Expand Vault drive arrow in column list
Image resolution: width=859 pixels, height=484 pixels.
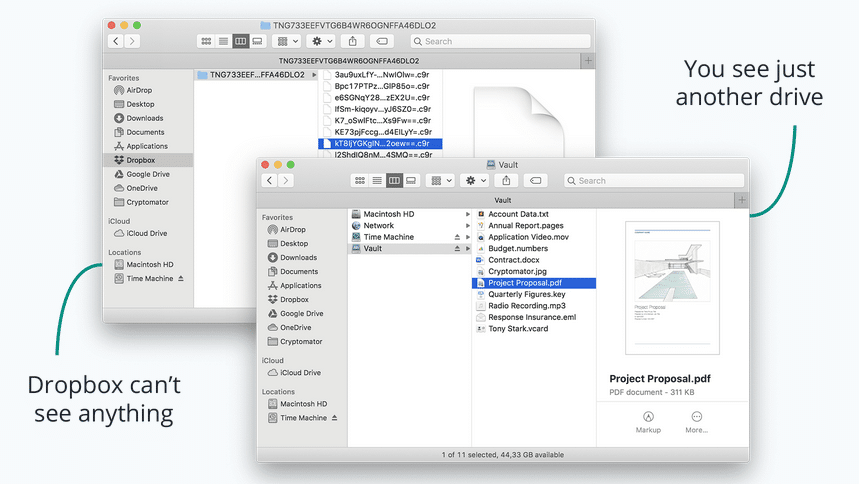point(467,248)
